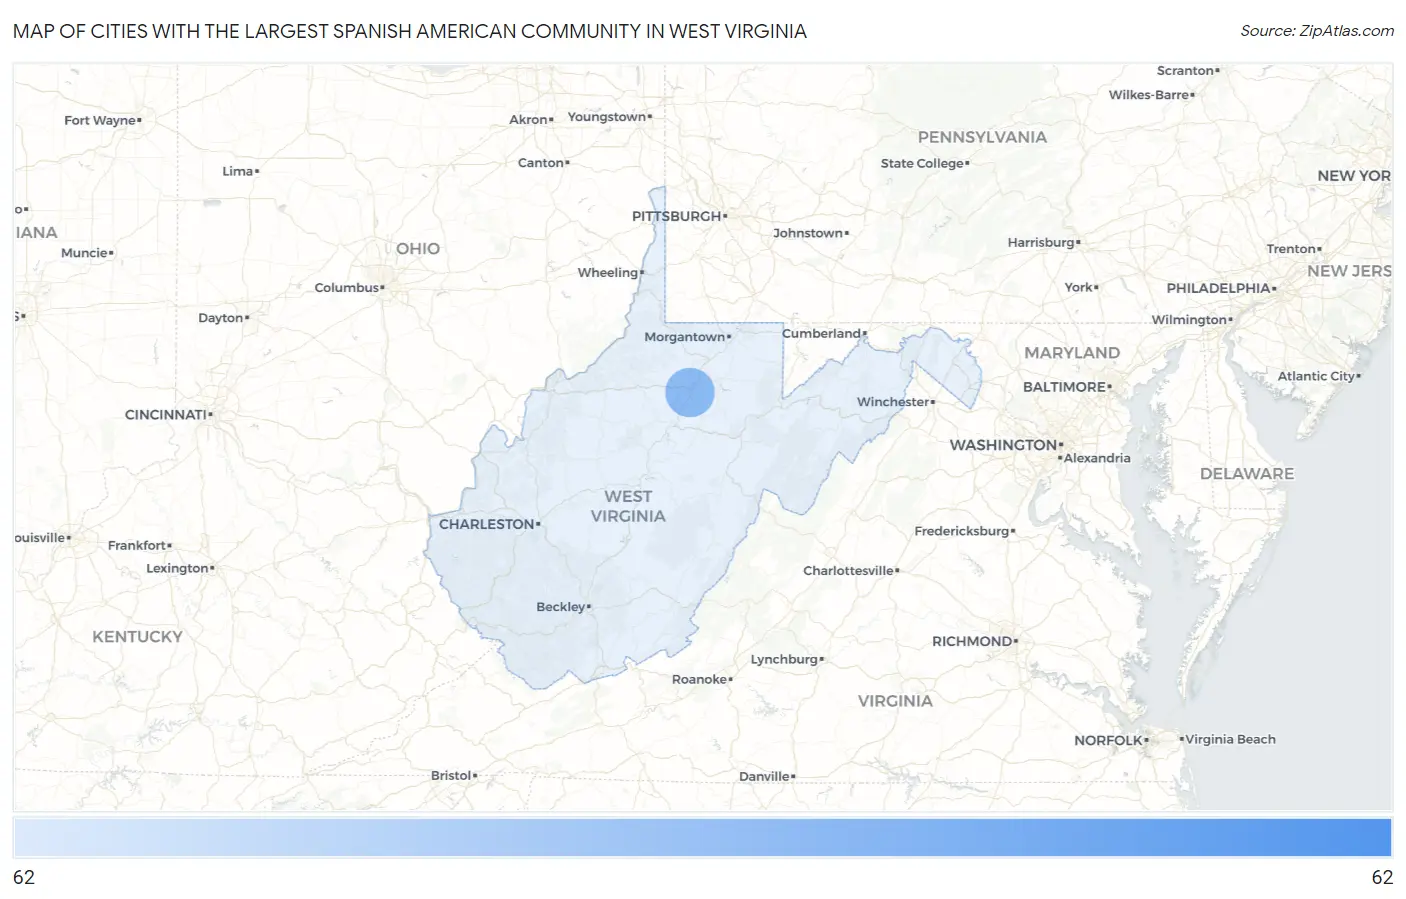The image size is (1406, 899).
Task: Select the Fredericksburg city label
Action: (962, 531)
